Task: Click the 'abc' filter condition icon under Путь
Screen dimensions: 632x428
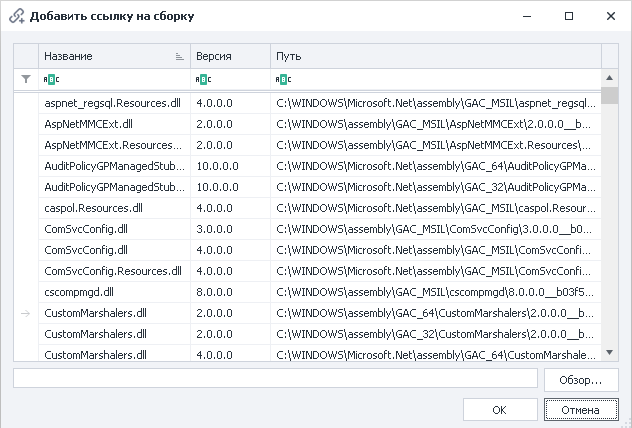Action: (x=283, y=79)
